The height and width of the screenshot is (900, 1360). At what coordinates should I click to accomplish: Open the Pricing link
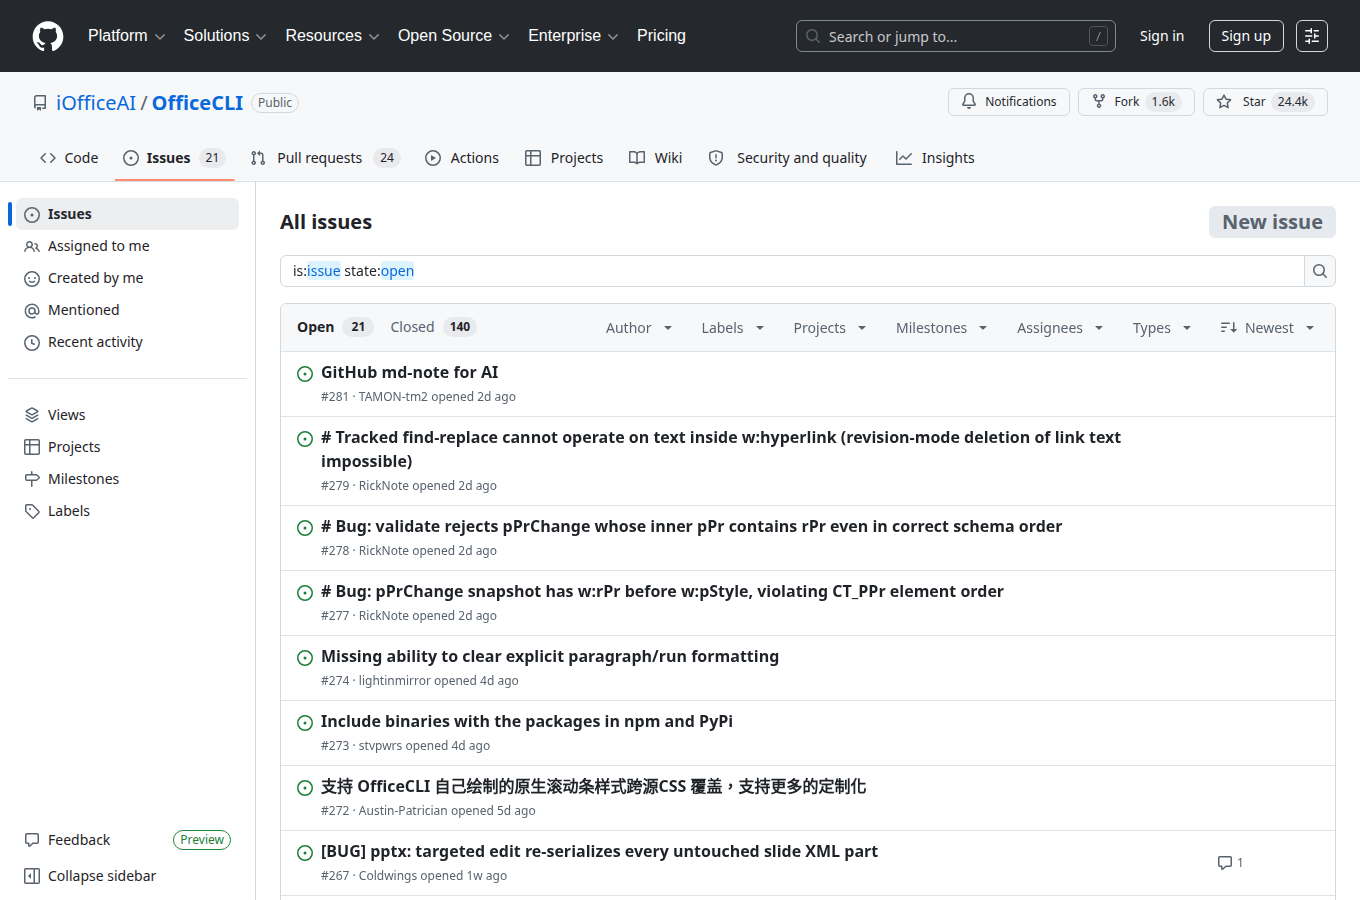[661, 36]
